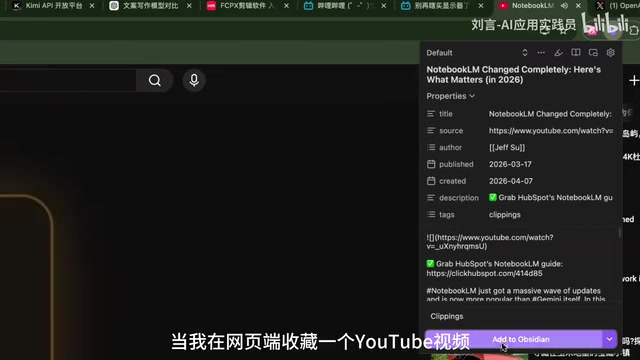The height and width of the screenshot is (360, 640).
Task: Collapse the Properties section
Action: point(451,96)
